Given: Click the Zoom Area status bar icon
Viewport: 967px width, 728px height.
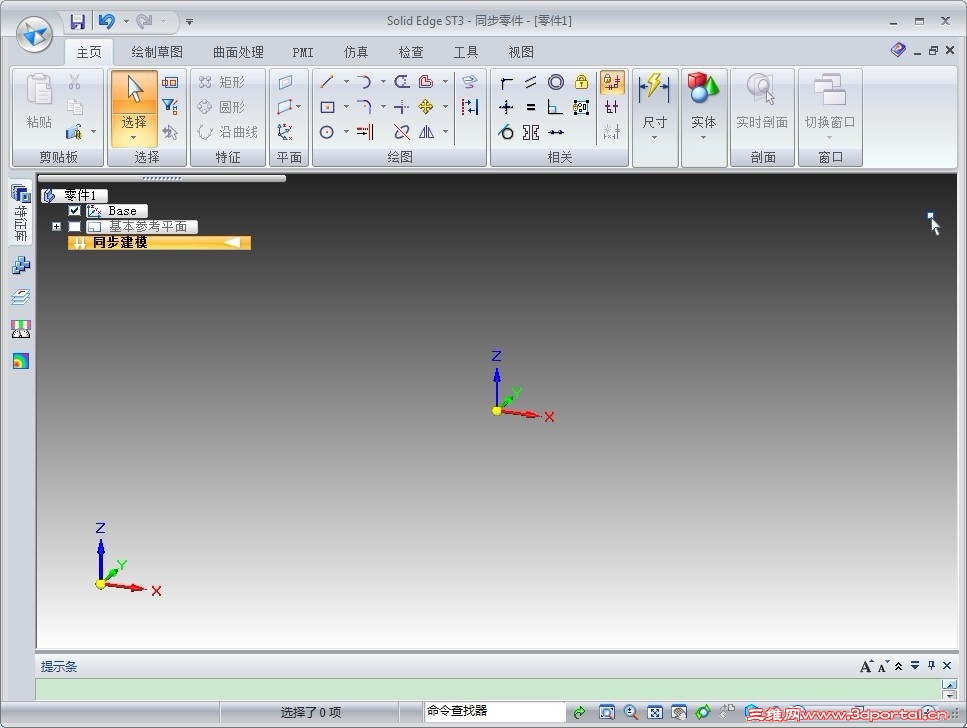Looking at the screenshot, I should (606, 713).
